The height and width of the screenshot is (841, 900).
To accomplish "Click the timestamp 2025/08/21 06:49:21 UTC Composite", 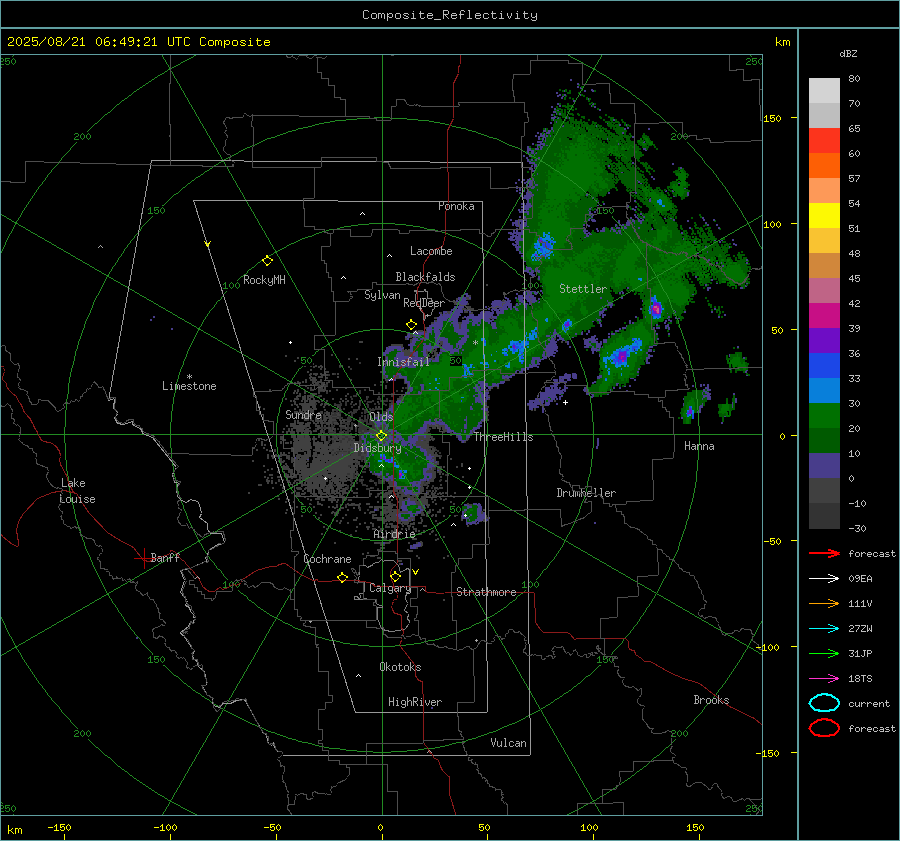I will (x=138, y=42).
